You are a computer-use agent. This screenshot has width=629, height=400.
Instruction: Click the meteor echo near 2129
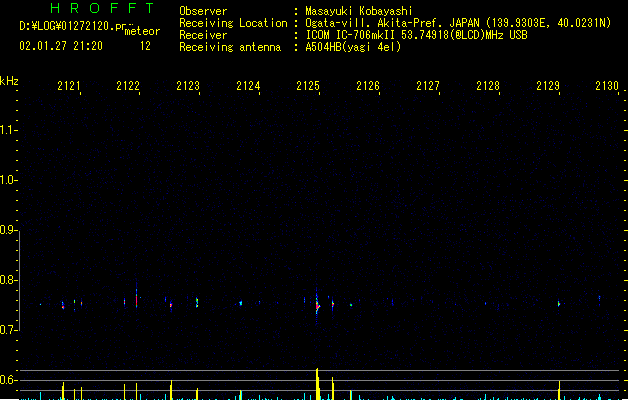tap(559, 304)
